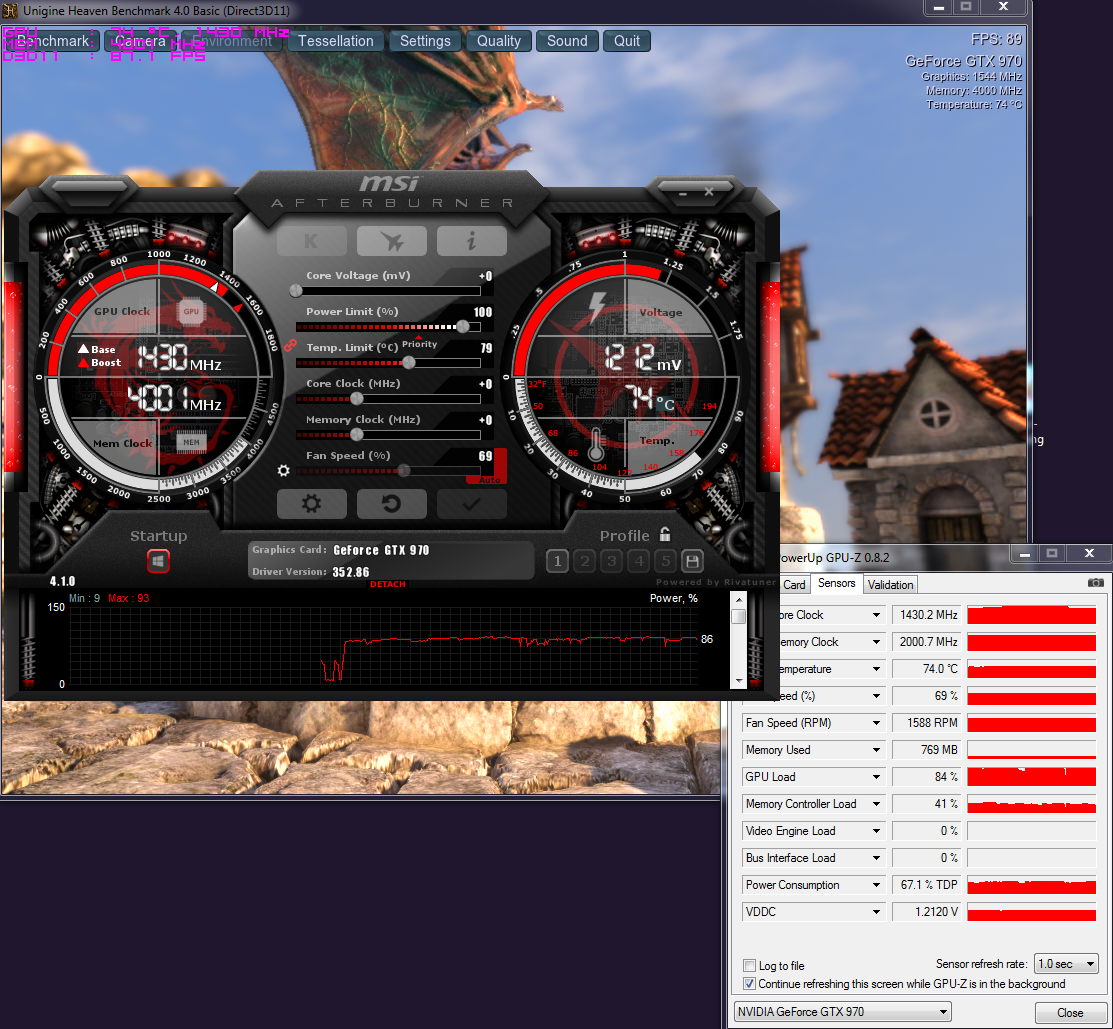This screenshot has width=1113, height=1029.
Task: Open fan speed settings gear icon
Action: [x=283, y=471]
